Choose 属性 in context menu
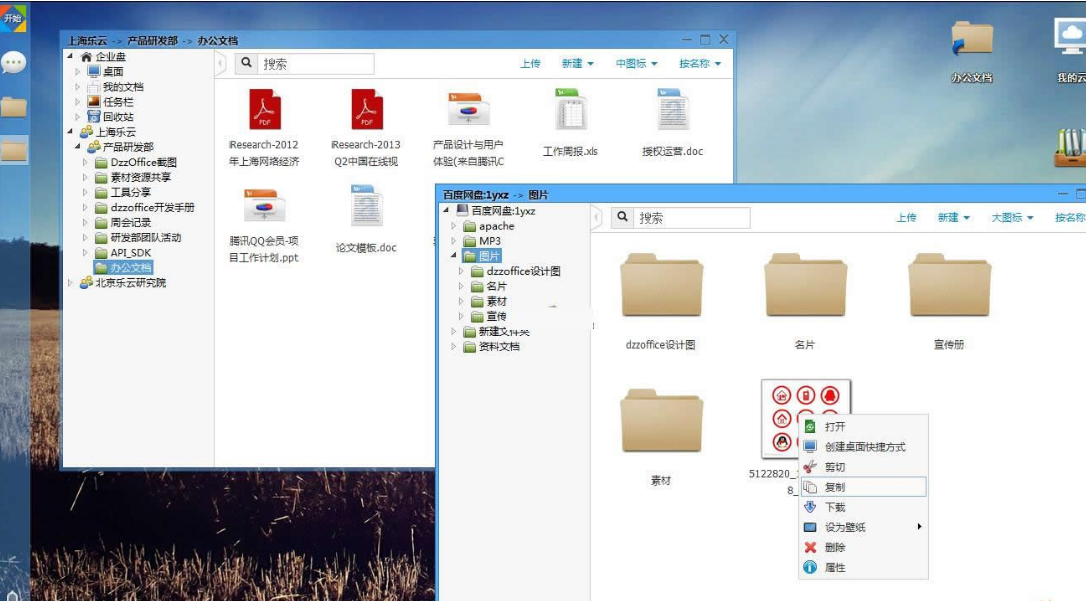This screenshot has width=1086, height=601. pyautogui.click(x=864, y=567)
